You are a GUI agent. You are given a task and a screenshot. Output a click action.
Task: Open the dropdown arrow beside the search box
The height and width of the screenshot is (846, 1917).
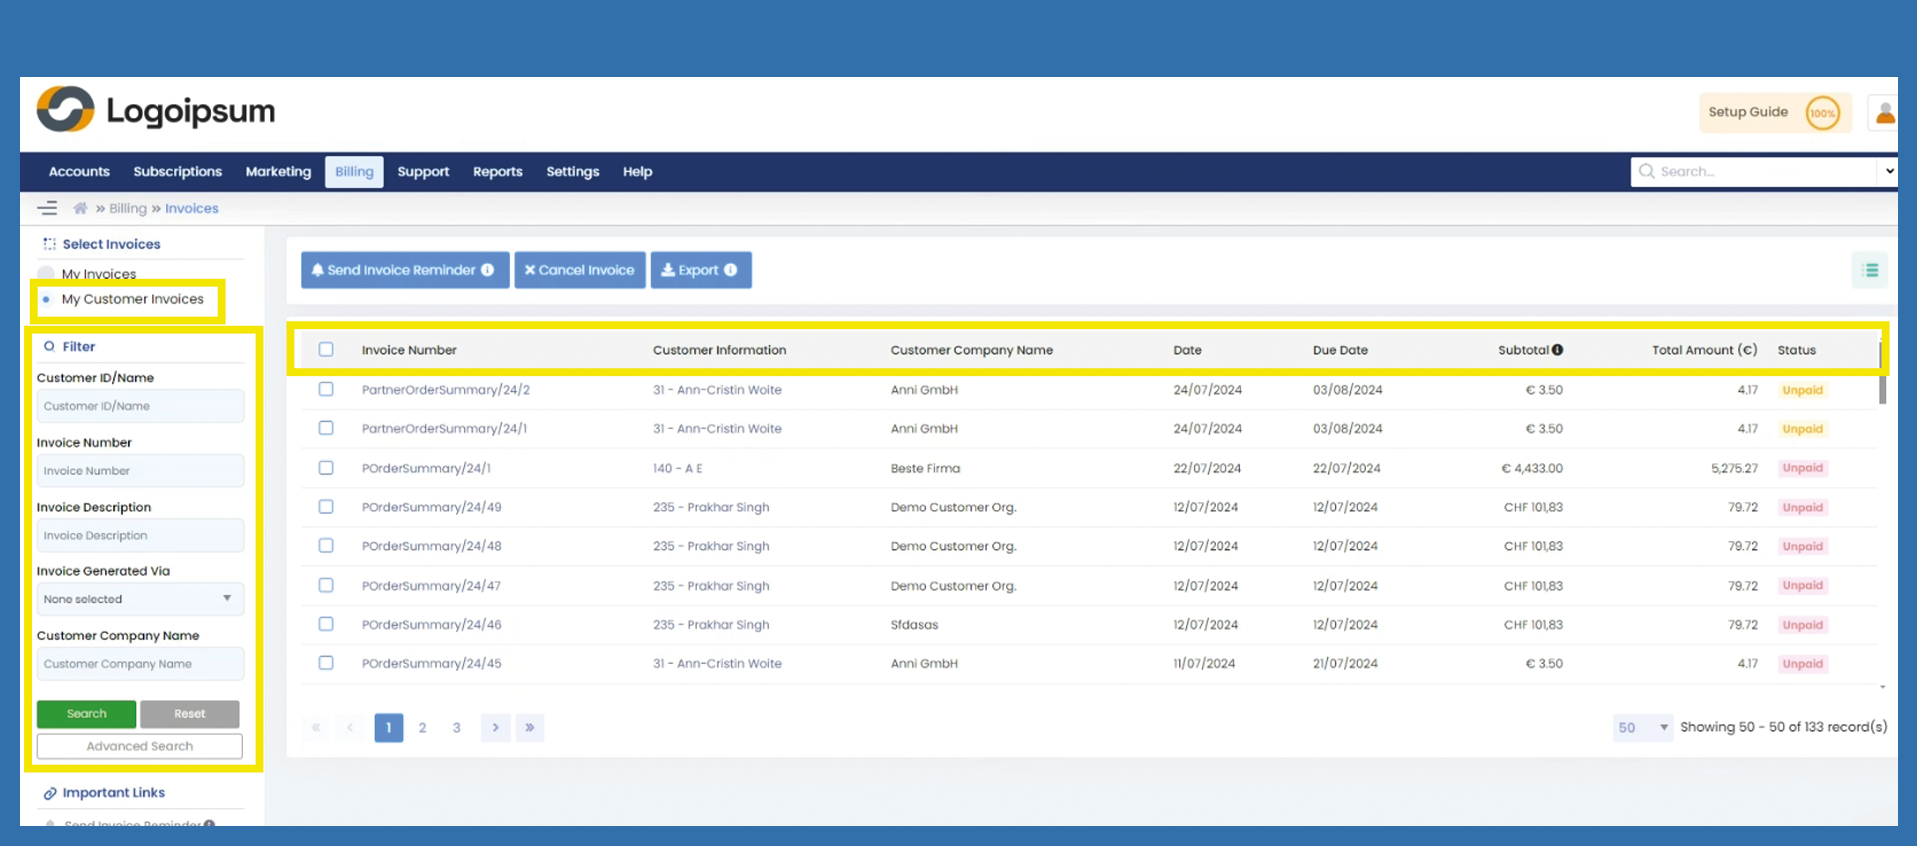point(1888,171)
